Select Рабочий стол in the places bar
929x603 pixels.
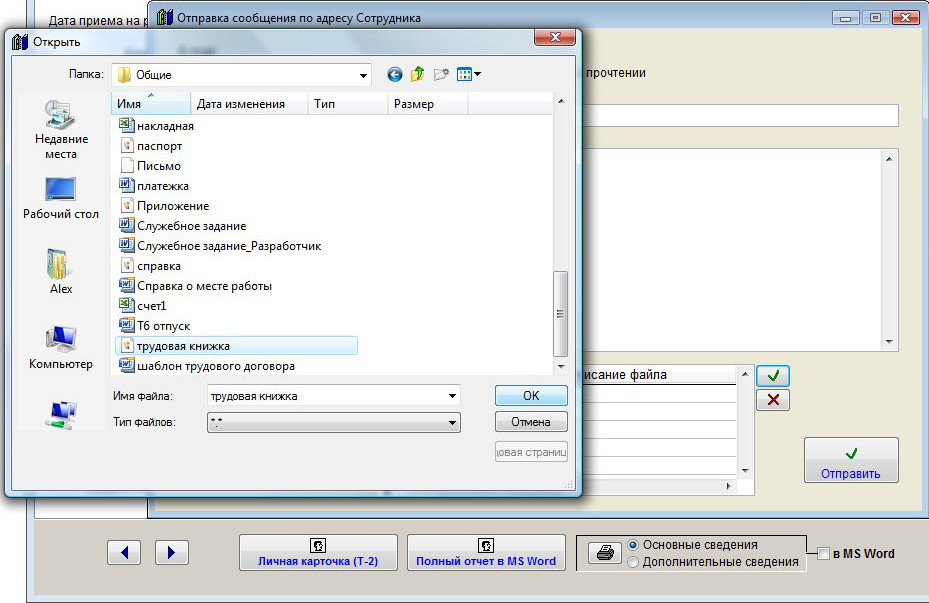(x=61, y=199)
